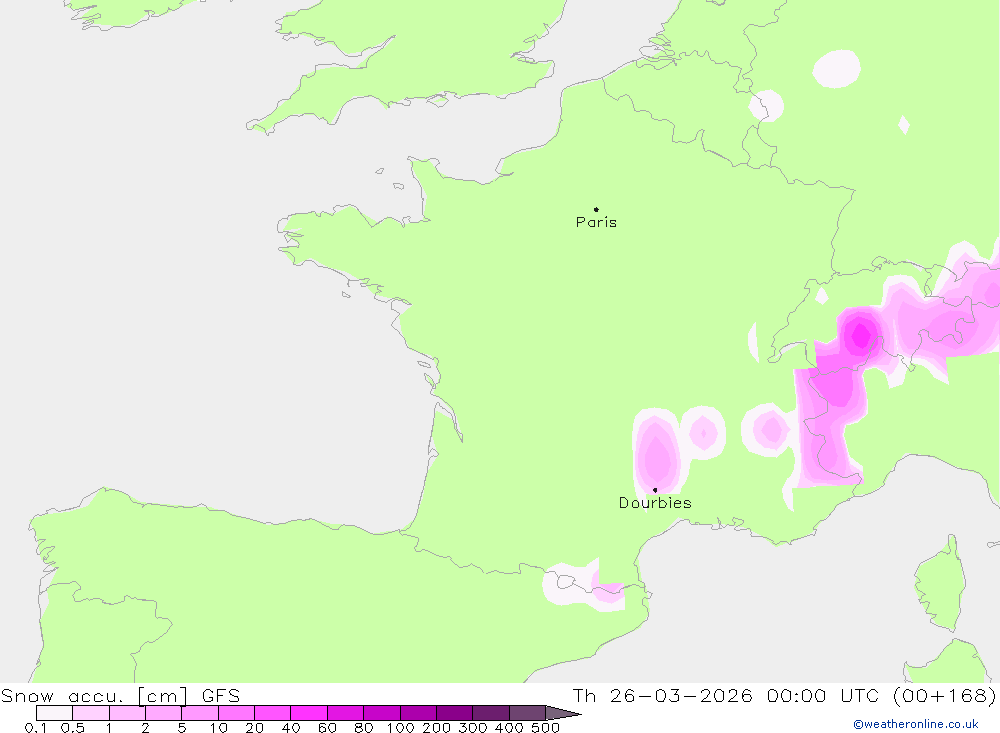The width and height of the screenshot is (1000, 733).
Task: Pick the 0.1–0.5 cm white legend swatch
Action: [x=54, y=713]
